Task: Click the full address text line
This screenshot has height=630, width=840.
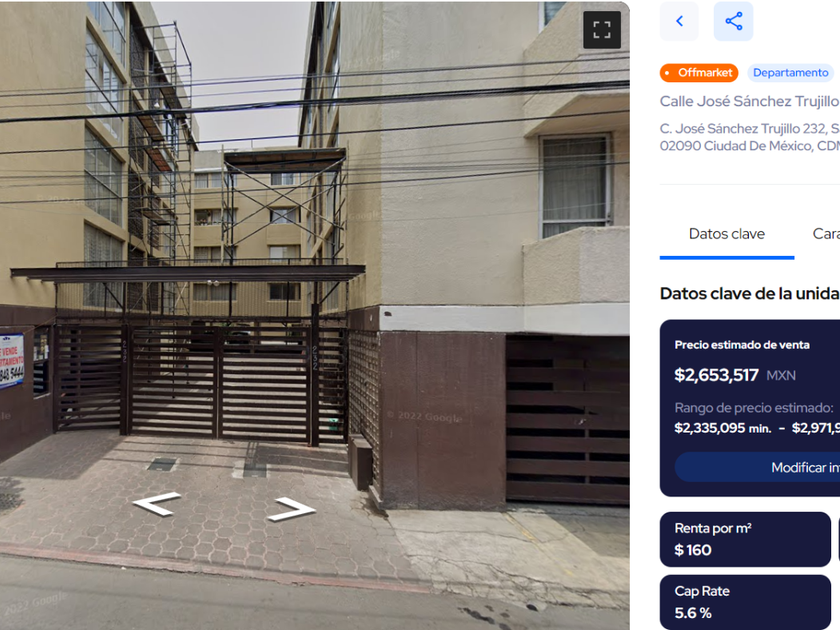Action: click(749, 137)
